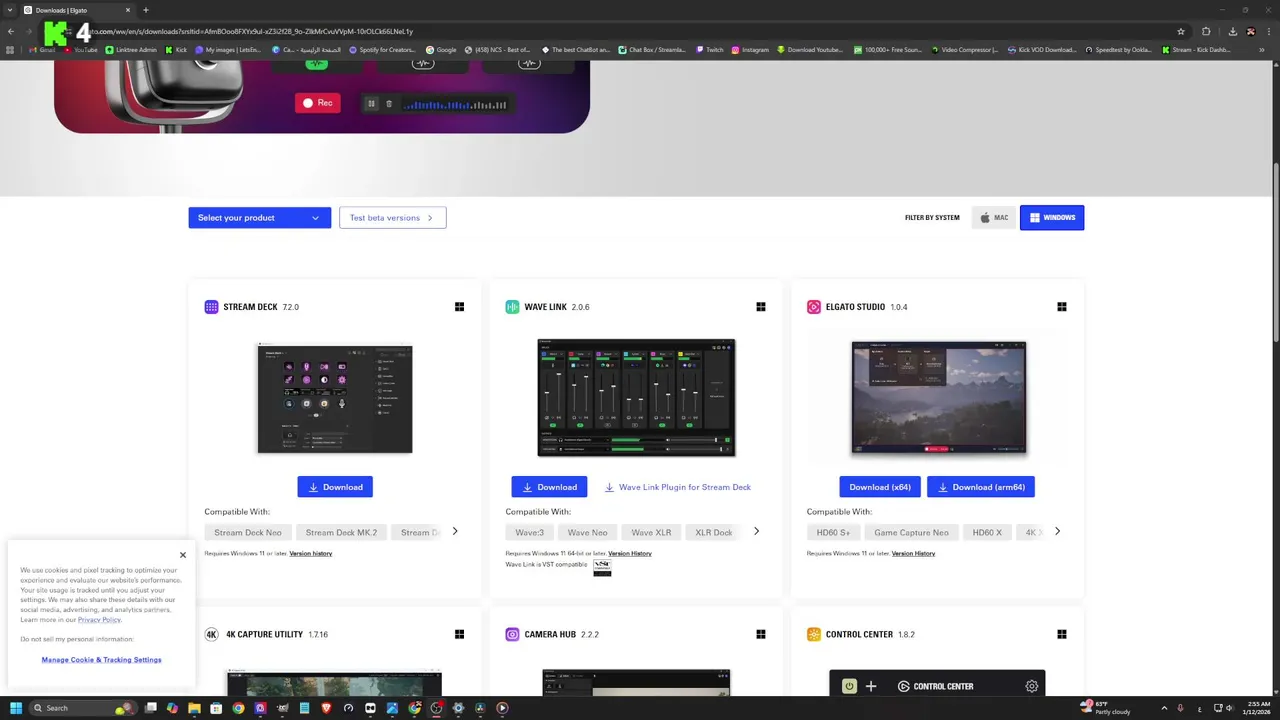Image resolution: width=1280 pixels, height=720 pixels.
Task: Download Elgato Studio x64 version
Action: (x=880, y=487)
